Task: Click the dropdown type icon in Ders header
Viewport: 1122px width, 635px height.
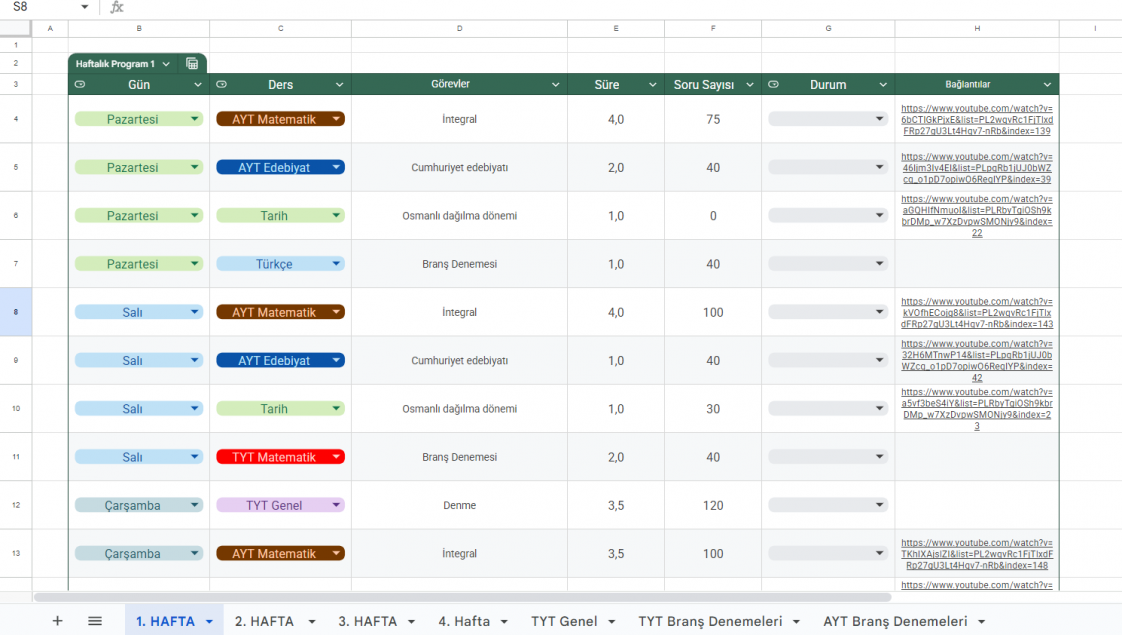Action: 222,85
